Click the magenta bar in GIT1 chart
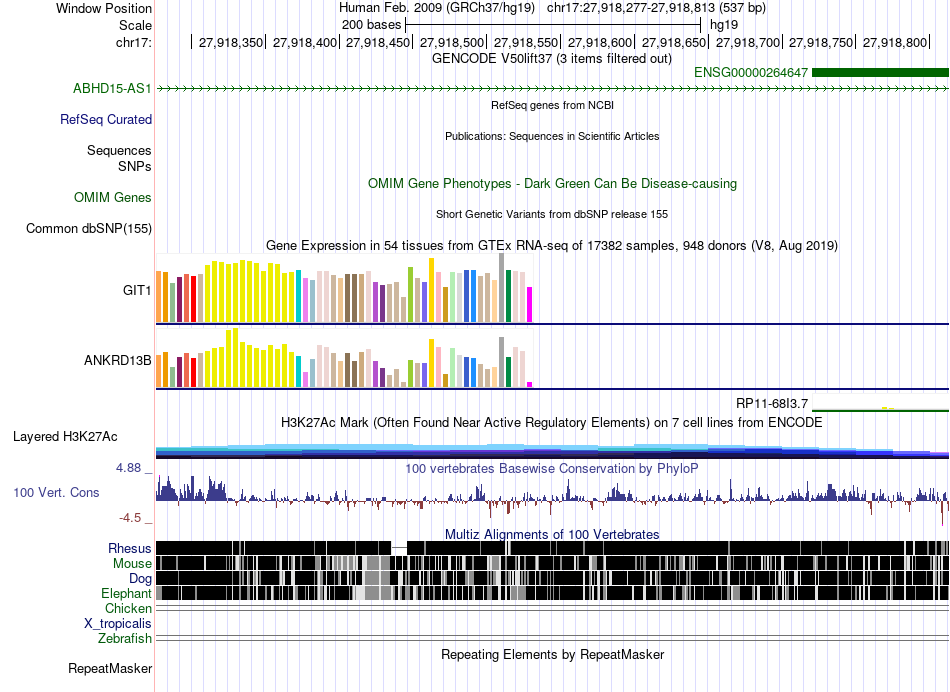Image resolution: width=950 pixels, height=692 pixels. (529, 304)
